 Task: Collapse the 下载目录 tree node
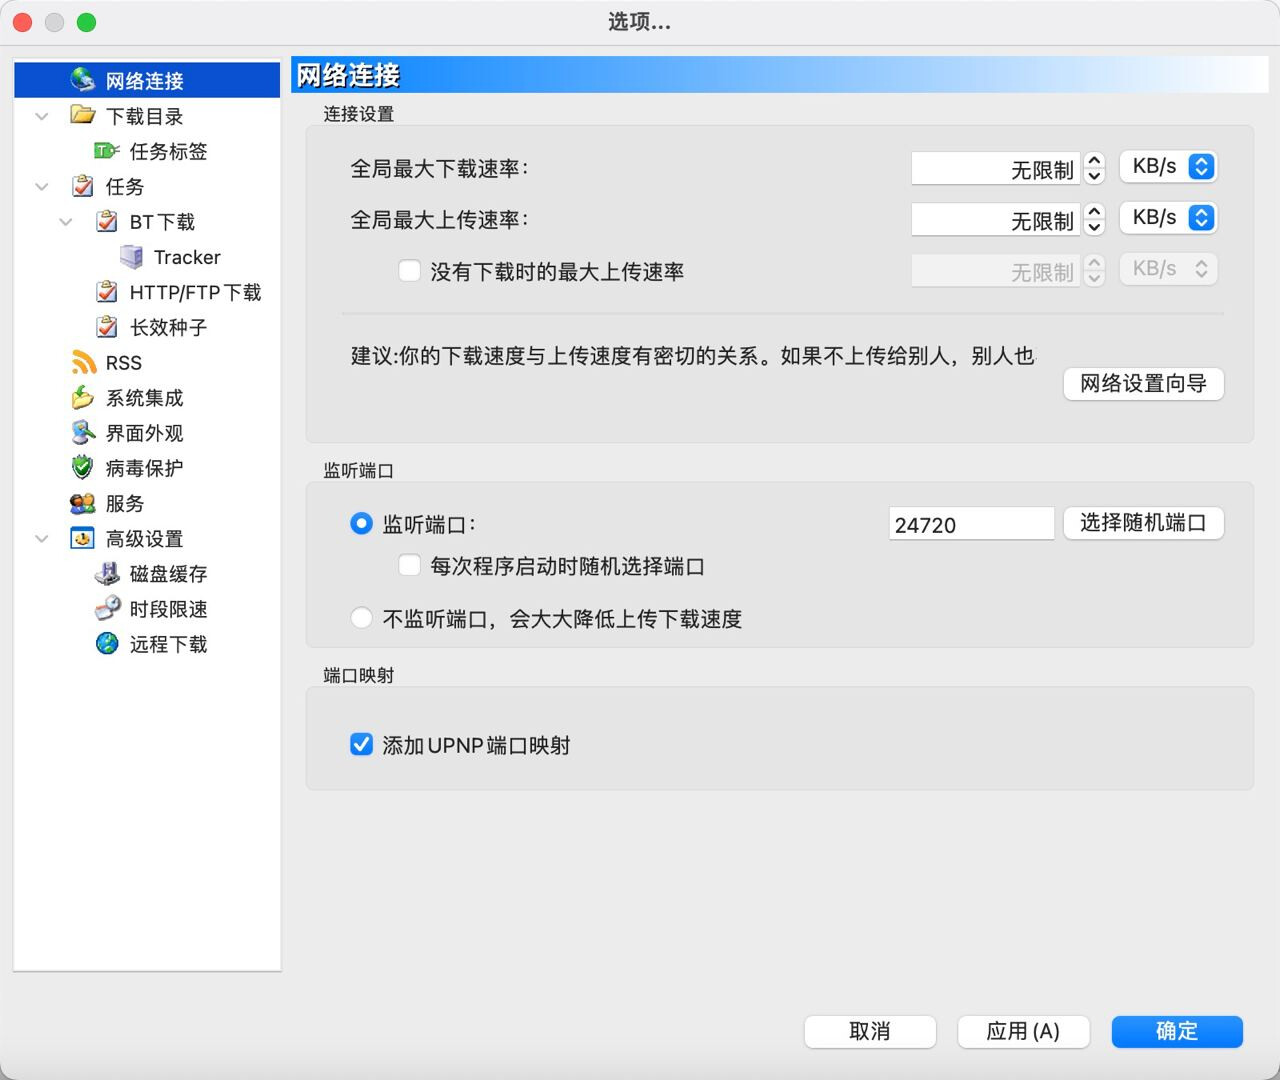pos(42,116)
